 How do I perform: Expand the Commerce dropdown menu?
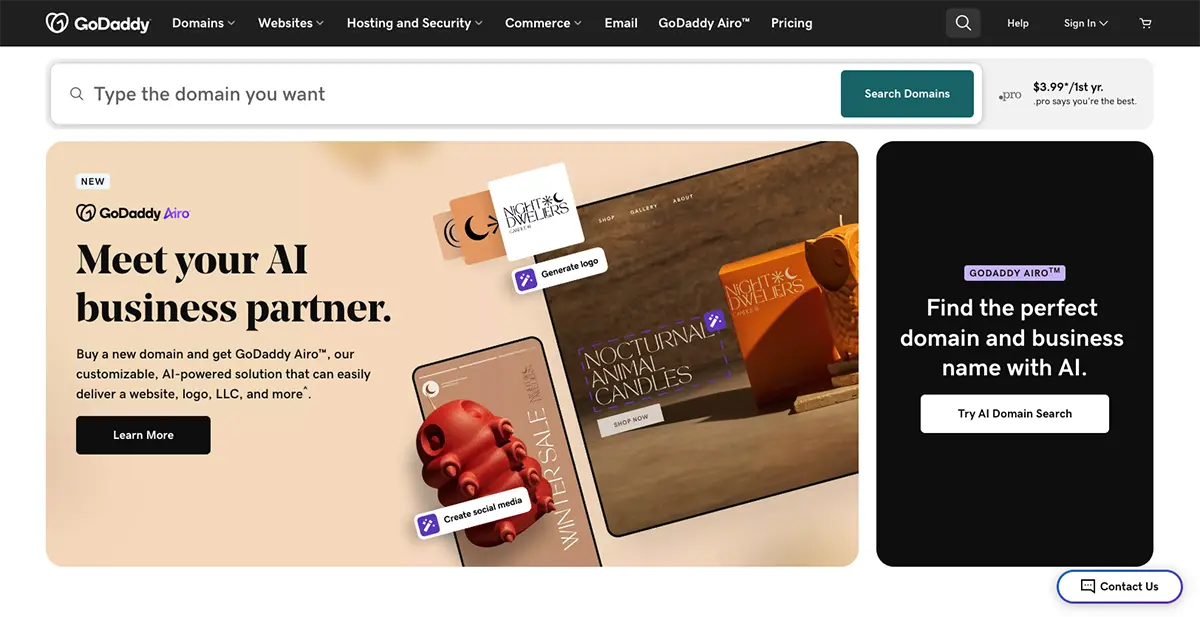pos(544,23)
